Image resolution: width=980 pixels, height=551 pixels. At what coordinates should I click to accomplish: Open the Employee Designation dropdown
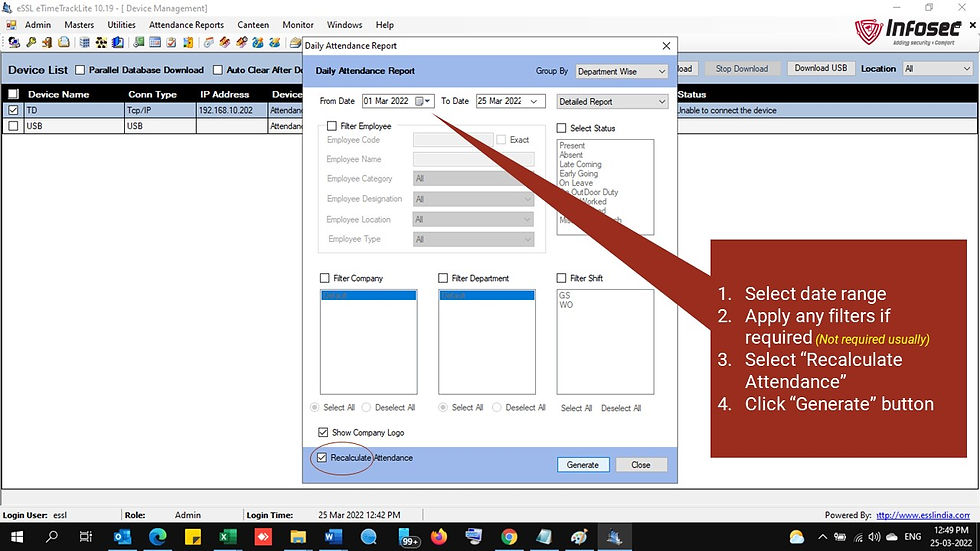pos(473,199)
